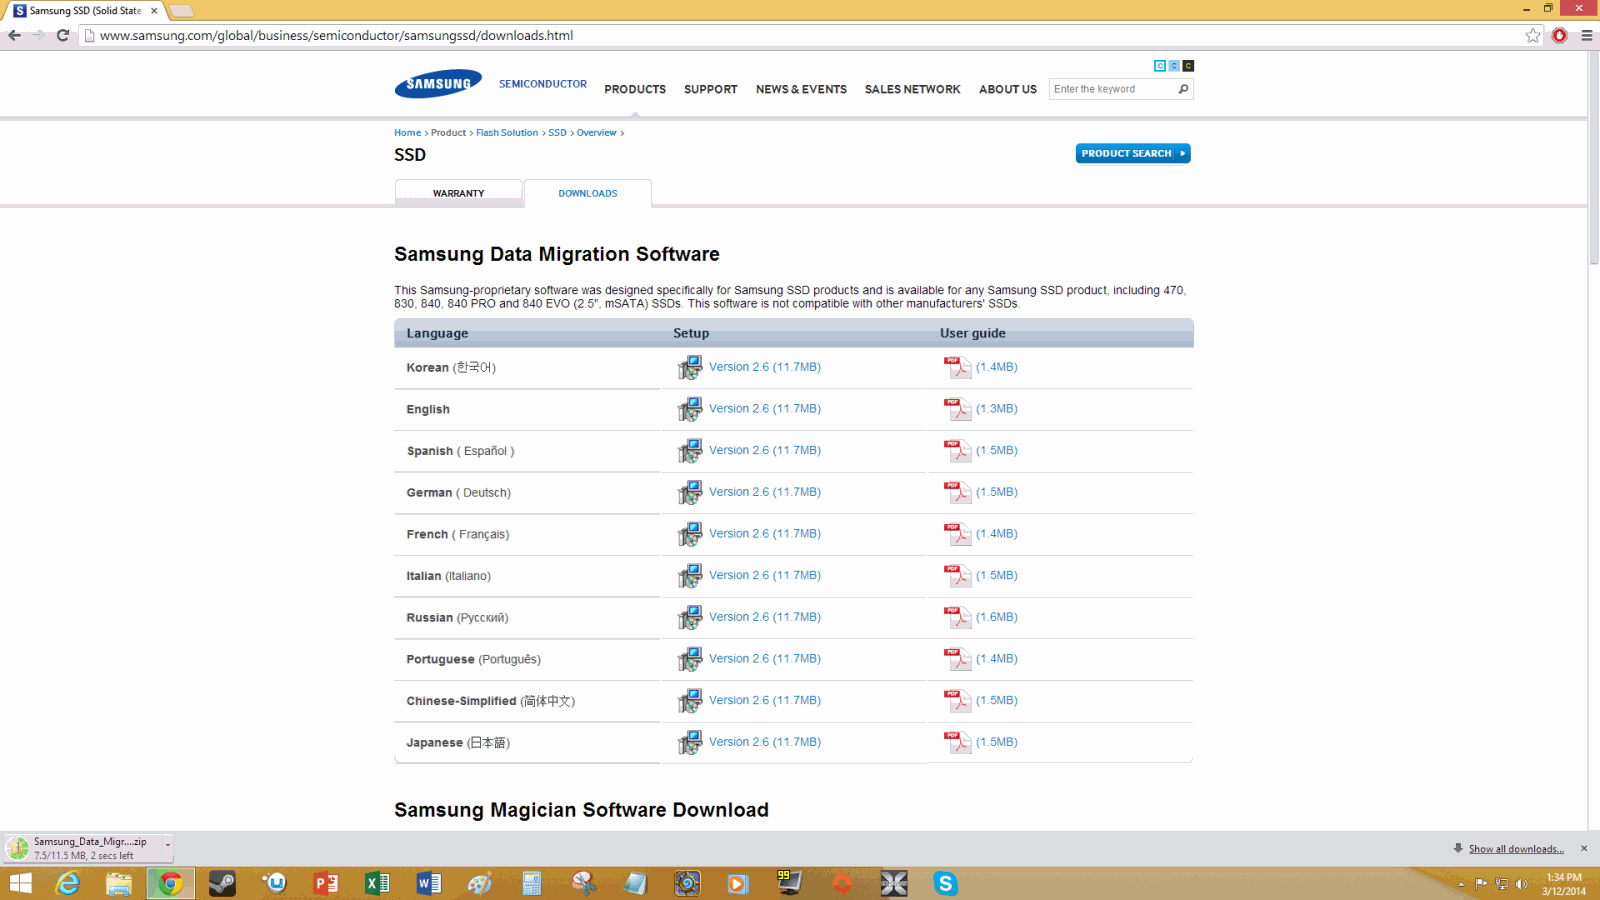Launch Internet Explorer from taskbar
The width and height of the screenshot is (1600, 900).
68,883
